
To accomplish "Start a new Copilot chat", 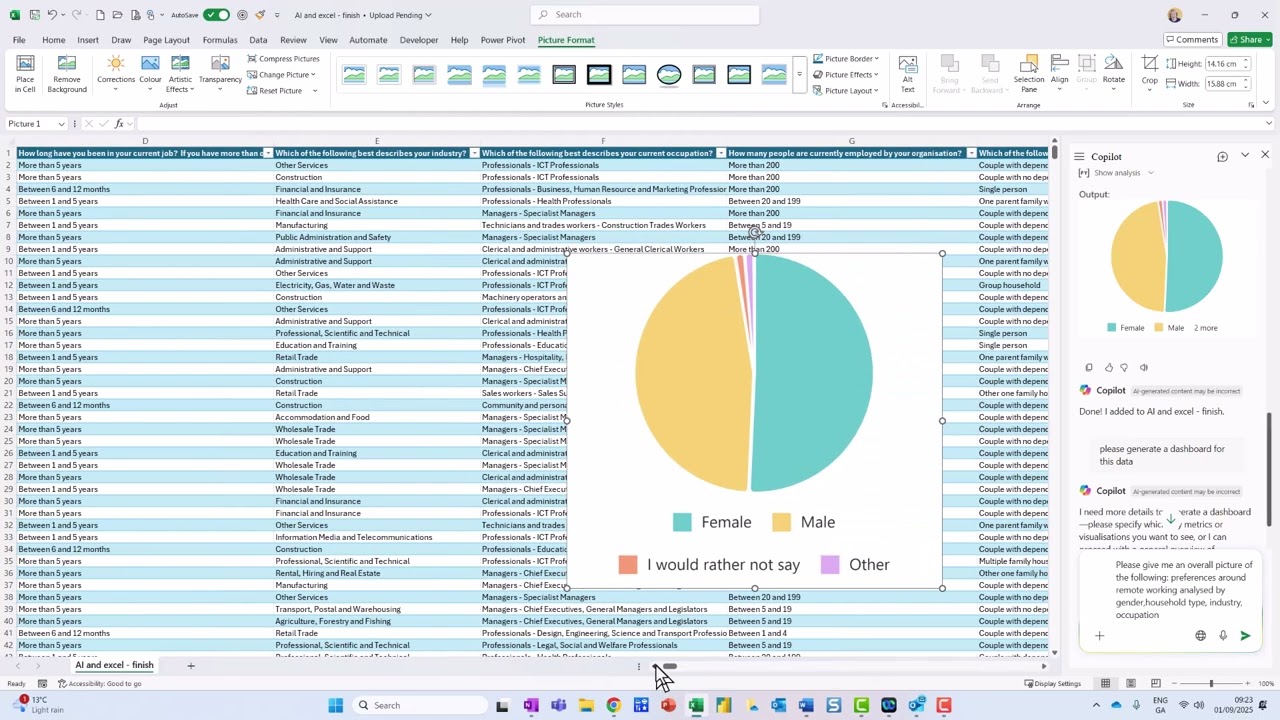I will tap(1222, 156).
